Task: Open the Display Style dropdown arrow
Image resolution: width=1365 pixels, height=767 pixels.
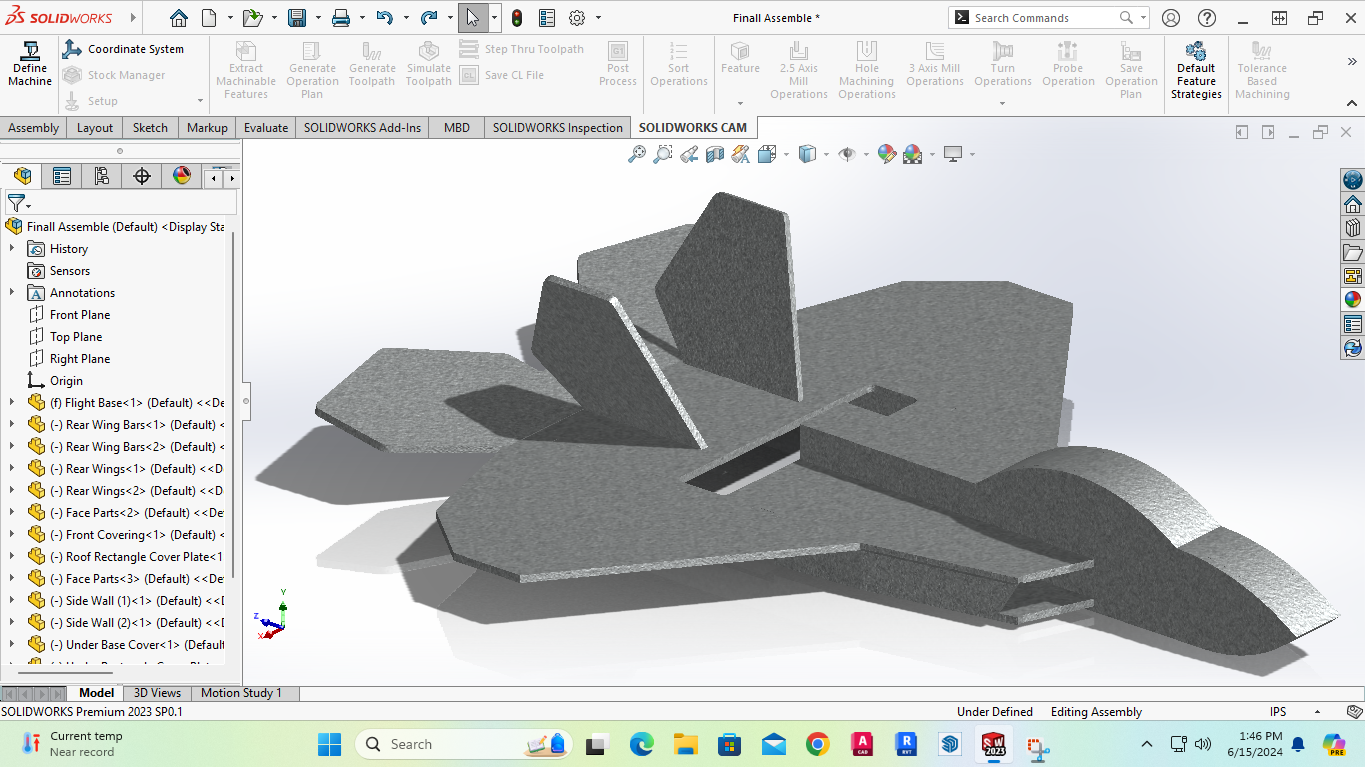Action: pos(826,155)
